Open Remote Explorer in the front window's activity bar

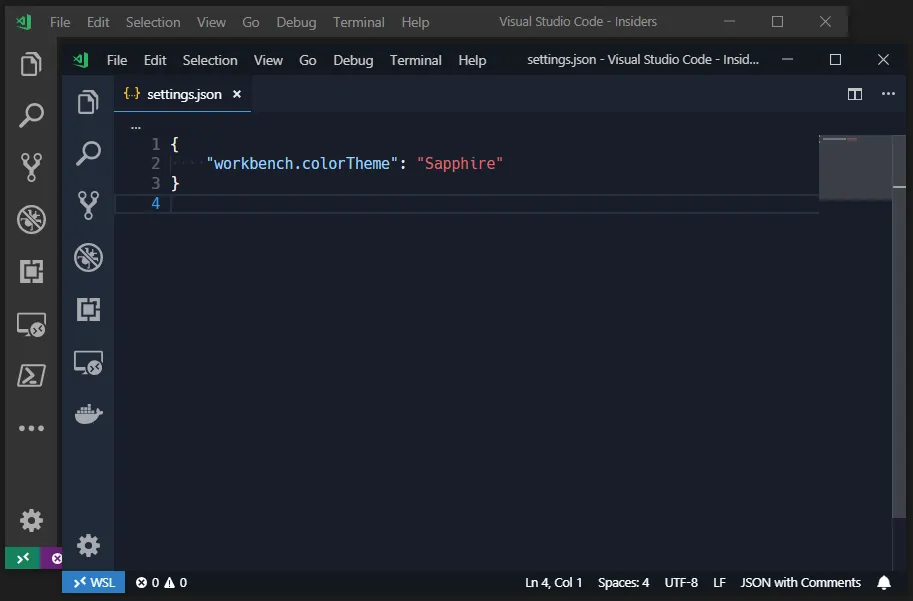click(88, 362)
